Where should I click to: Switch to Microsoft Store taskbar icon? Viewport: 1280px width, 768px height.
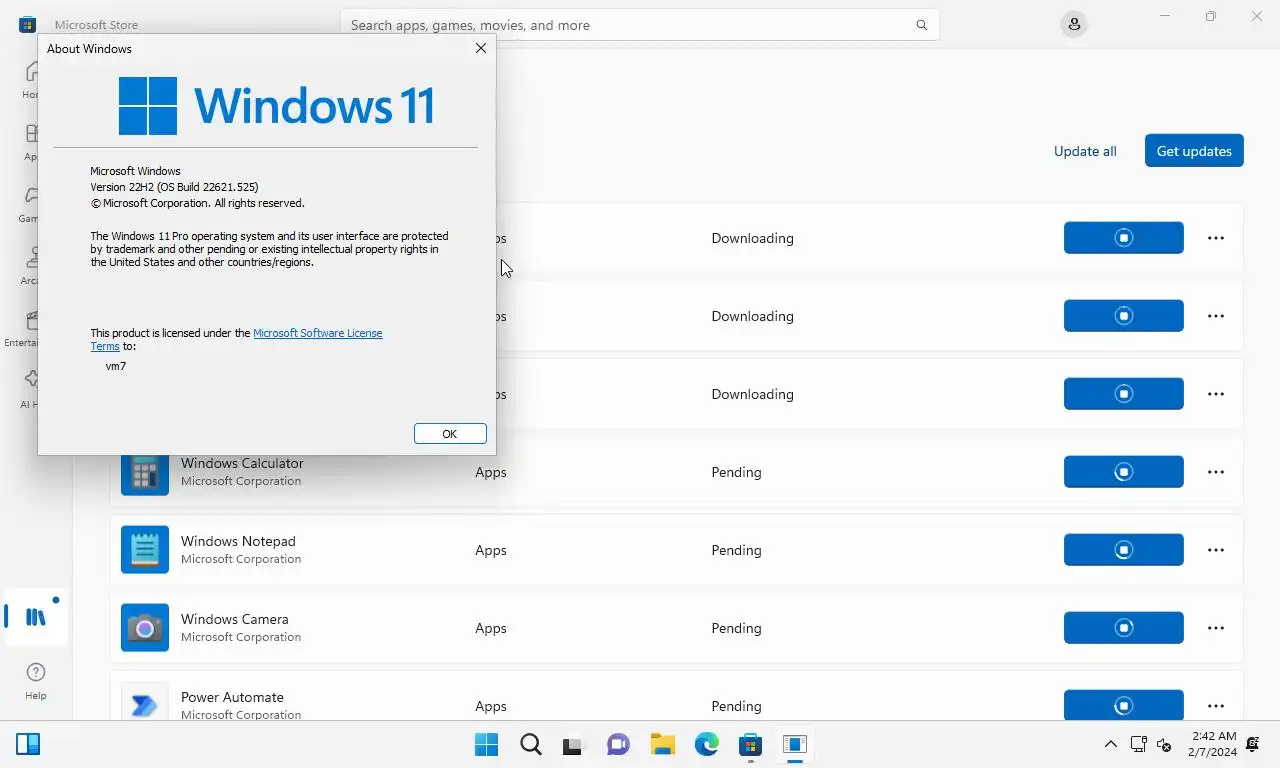(750, 744)
